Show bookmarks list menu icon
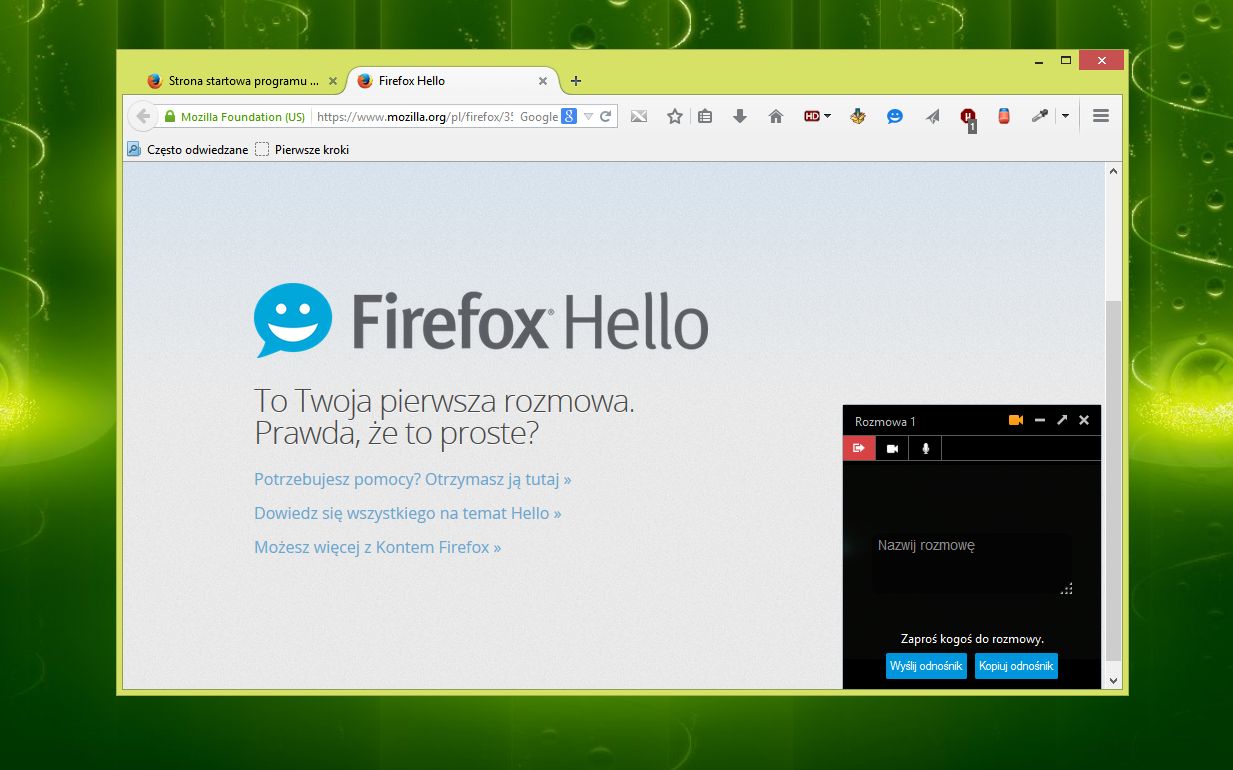The width and height of the screenshot is (1233, 770). pos(705,116)
